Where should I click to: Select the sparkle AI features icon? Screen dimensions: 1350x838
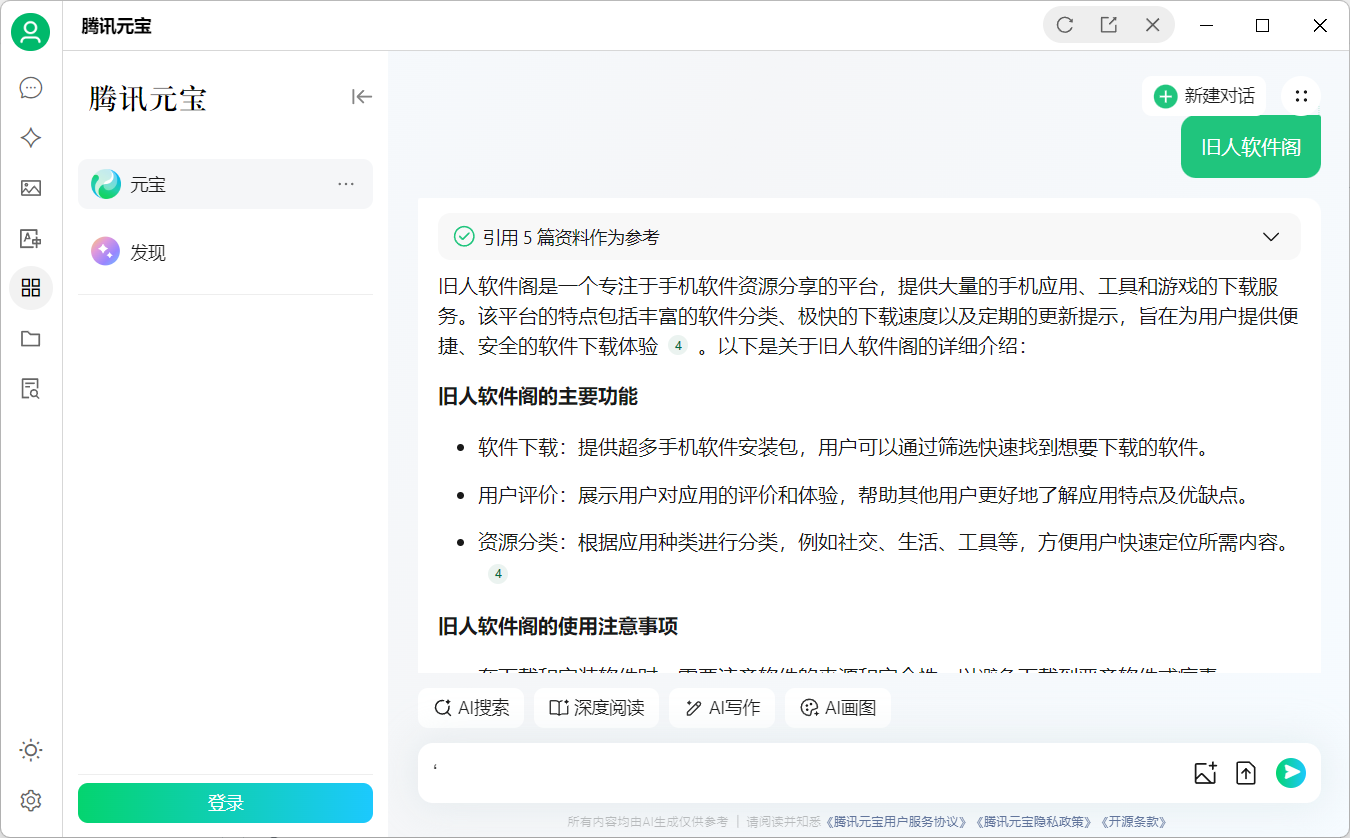point(30,138)
